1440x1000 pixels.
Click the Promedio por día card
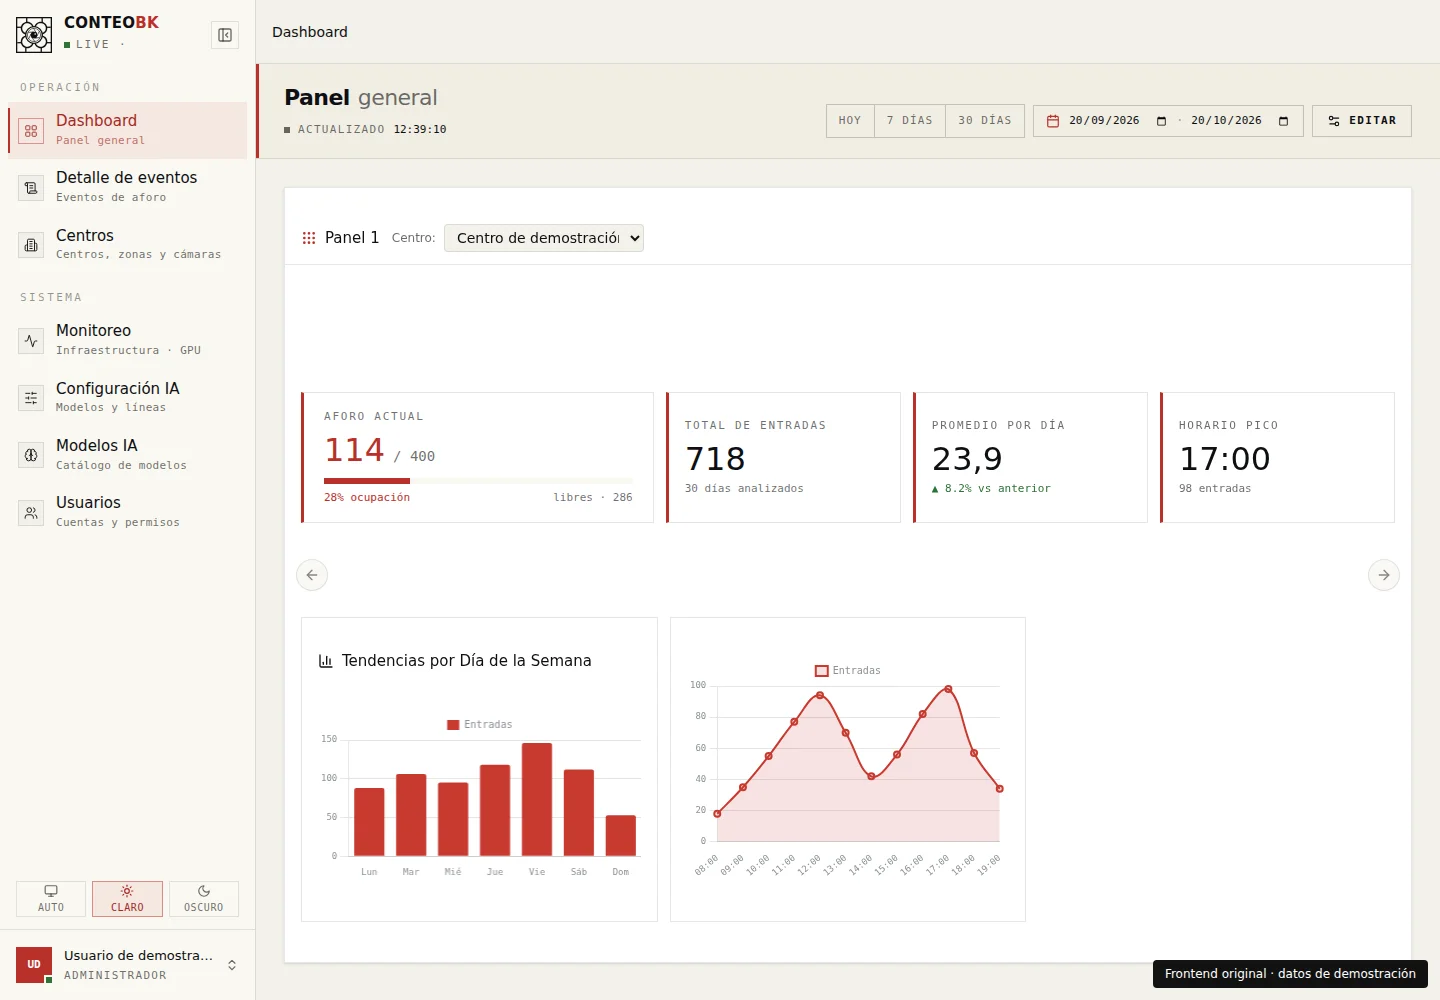tap(1030, 457)
